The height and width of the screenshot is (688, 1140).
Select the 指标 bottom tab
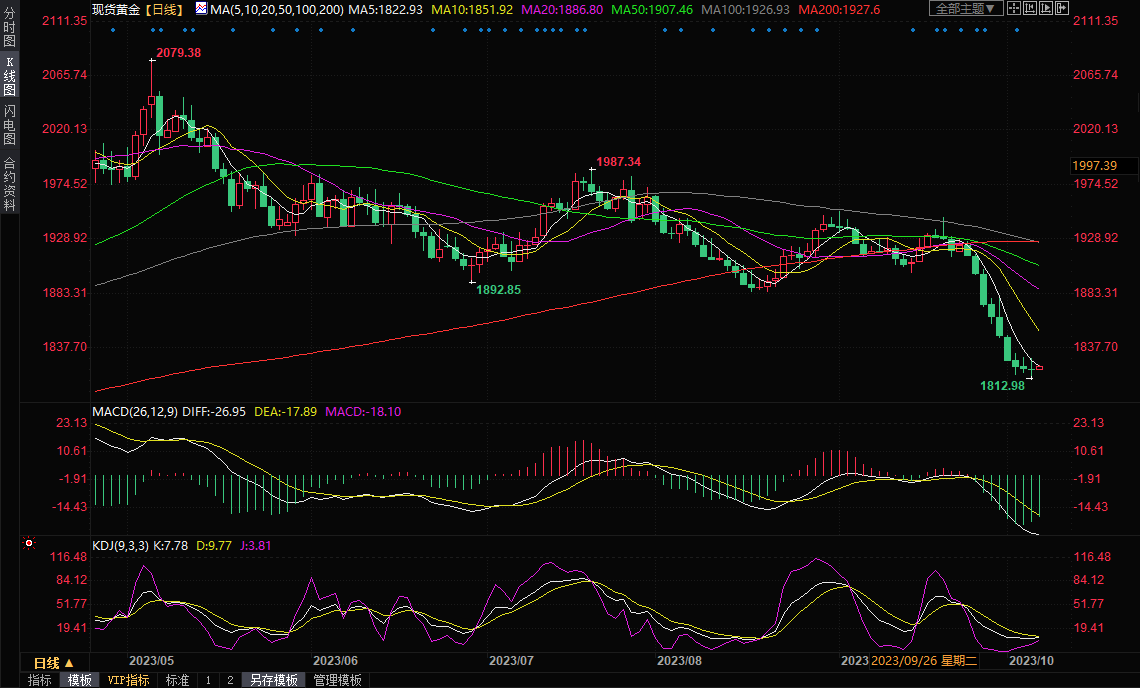click(40, 680)
